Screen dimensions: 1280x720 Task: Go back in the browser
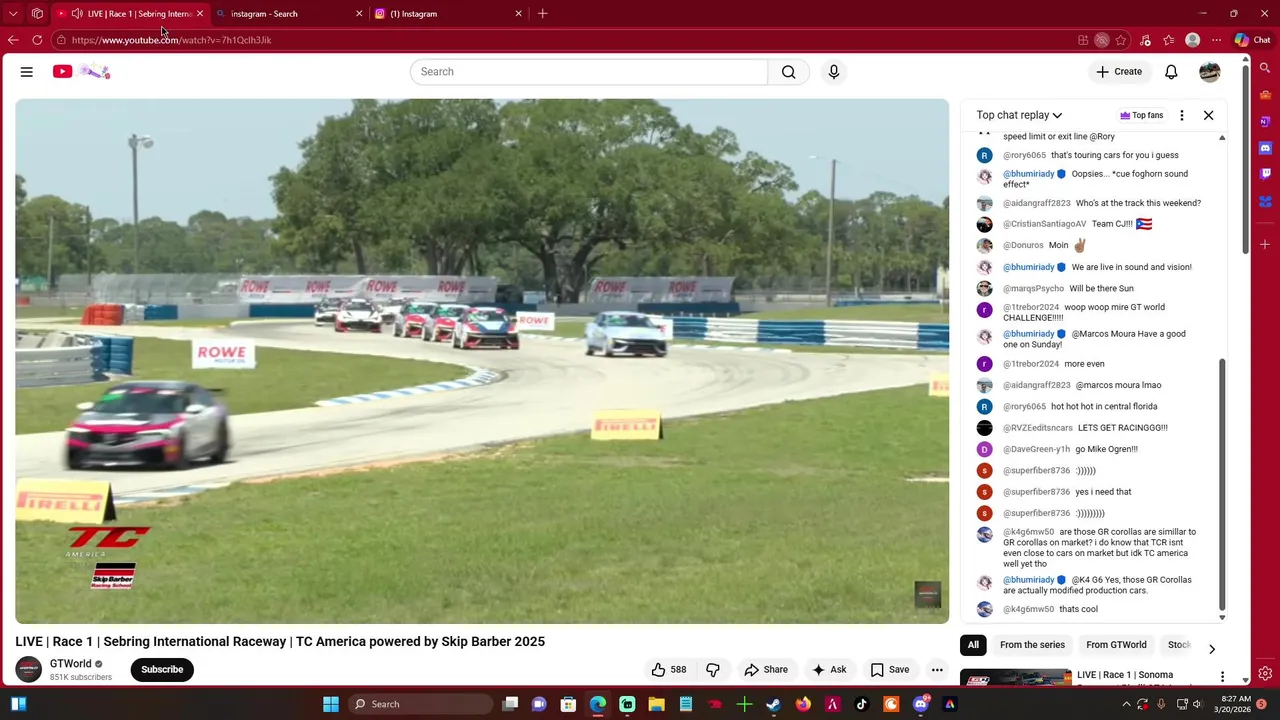tap(13, 40)
